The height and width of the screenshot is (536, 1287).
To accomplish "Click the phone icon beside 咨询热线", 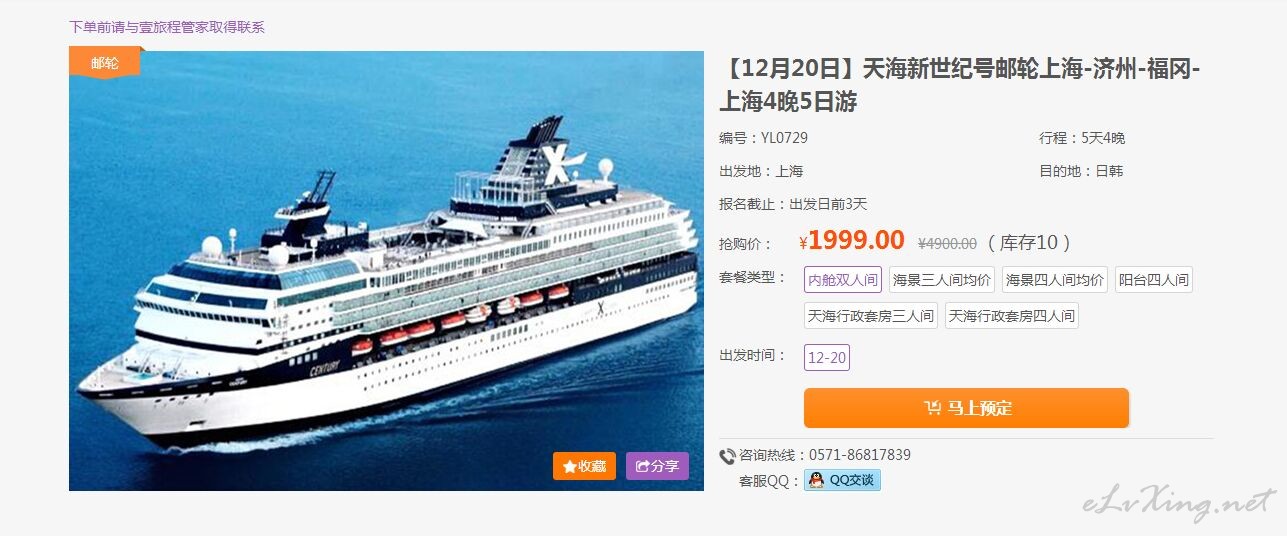I will [727, 456].
